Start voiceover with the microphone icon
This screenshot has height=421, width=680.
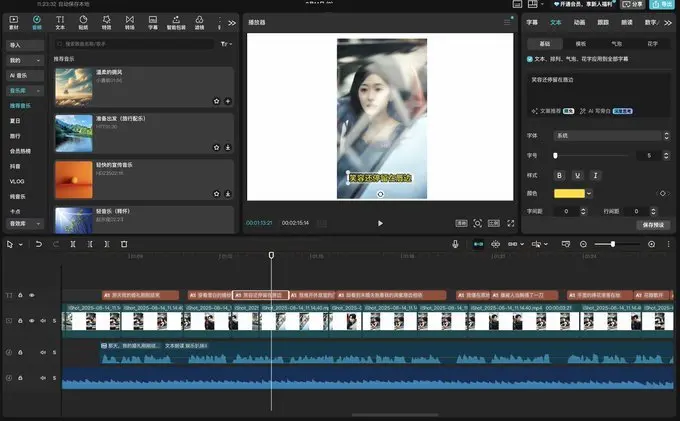coord(455,244)
